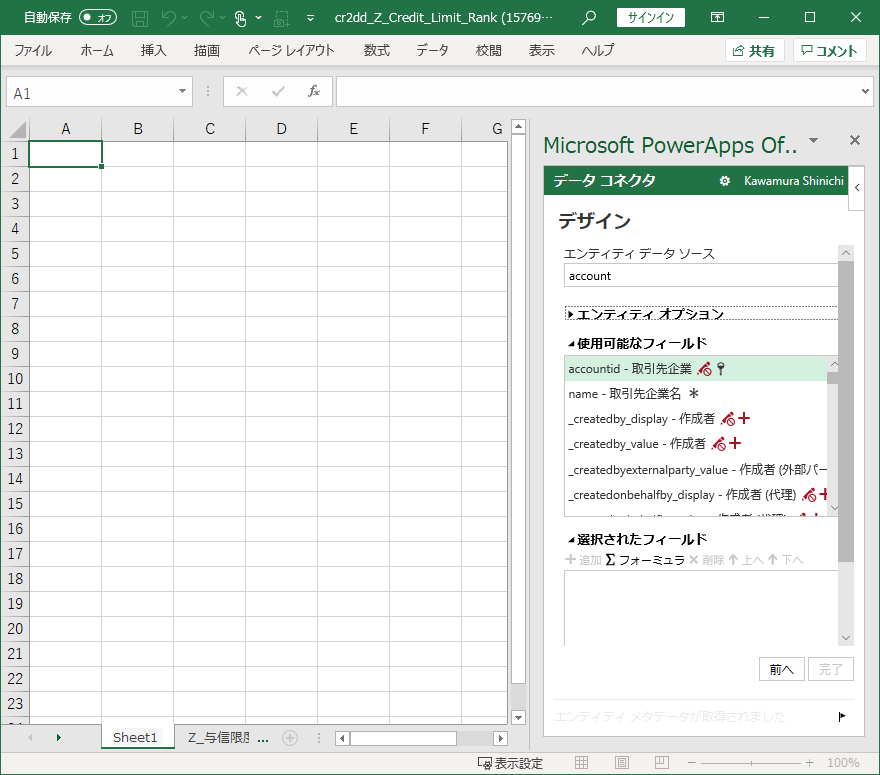880x775 pixels.
Task: Switch to the ホーム tab
Action: (x=97, y=51)
